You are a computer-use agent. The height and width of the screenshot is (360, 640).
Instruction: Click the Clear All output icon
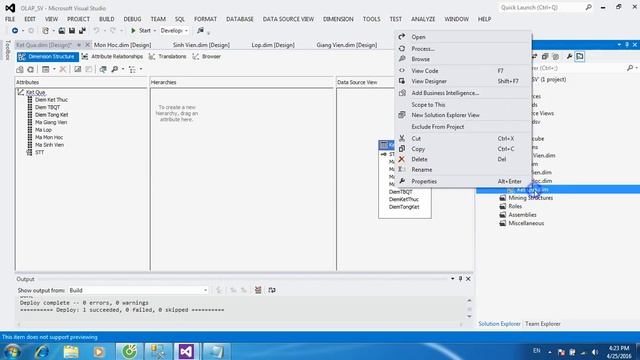258,290
